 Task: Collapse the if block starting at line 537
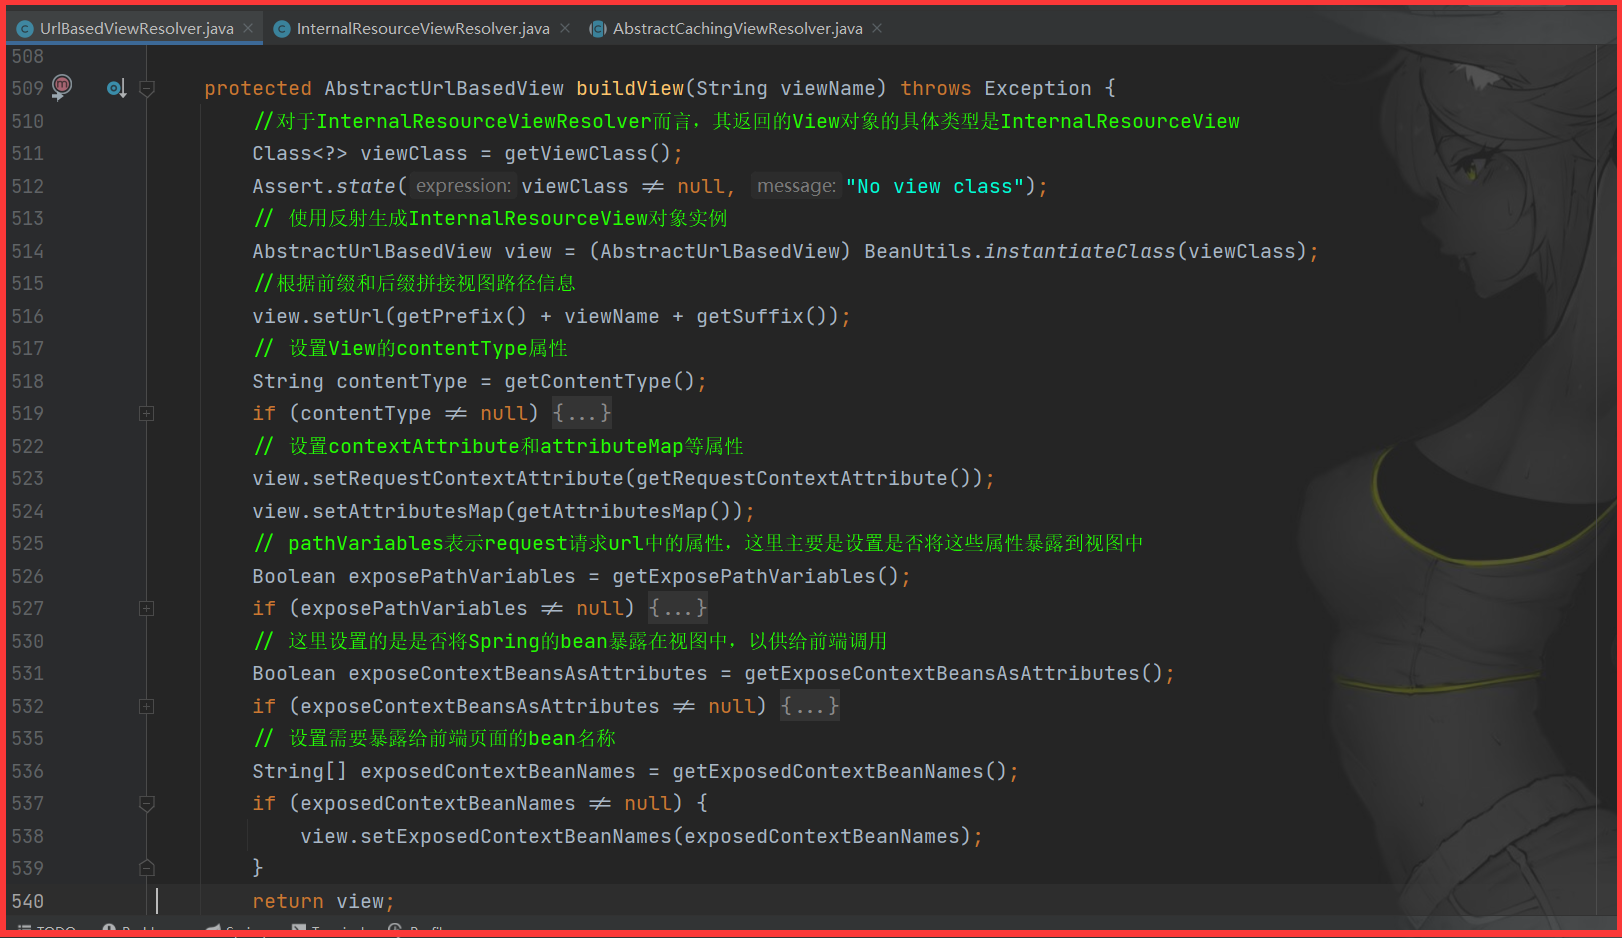click(x=147, y=803)
